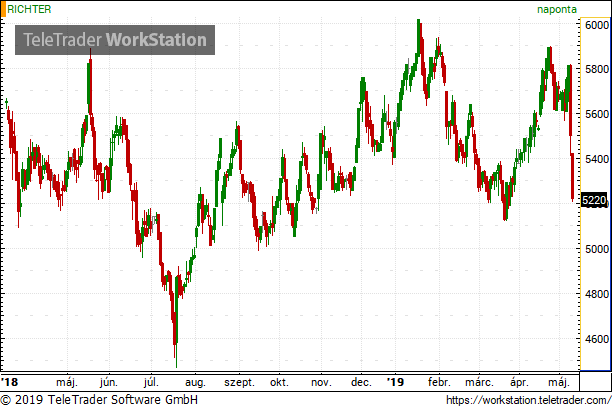The height and width of the screenshot is (409, 612).
Task: Click the 'naponta' interval label
Action: (557, 9)
